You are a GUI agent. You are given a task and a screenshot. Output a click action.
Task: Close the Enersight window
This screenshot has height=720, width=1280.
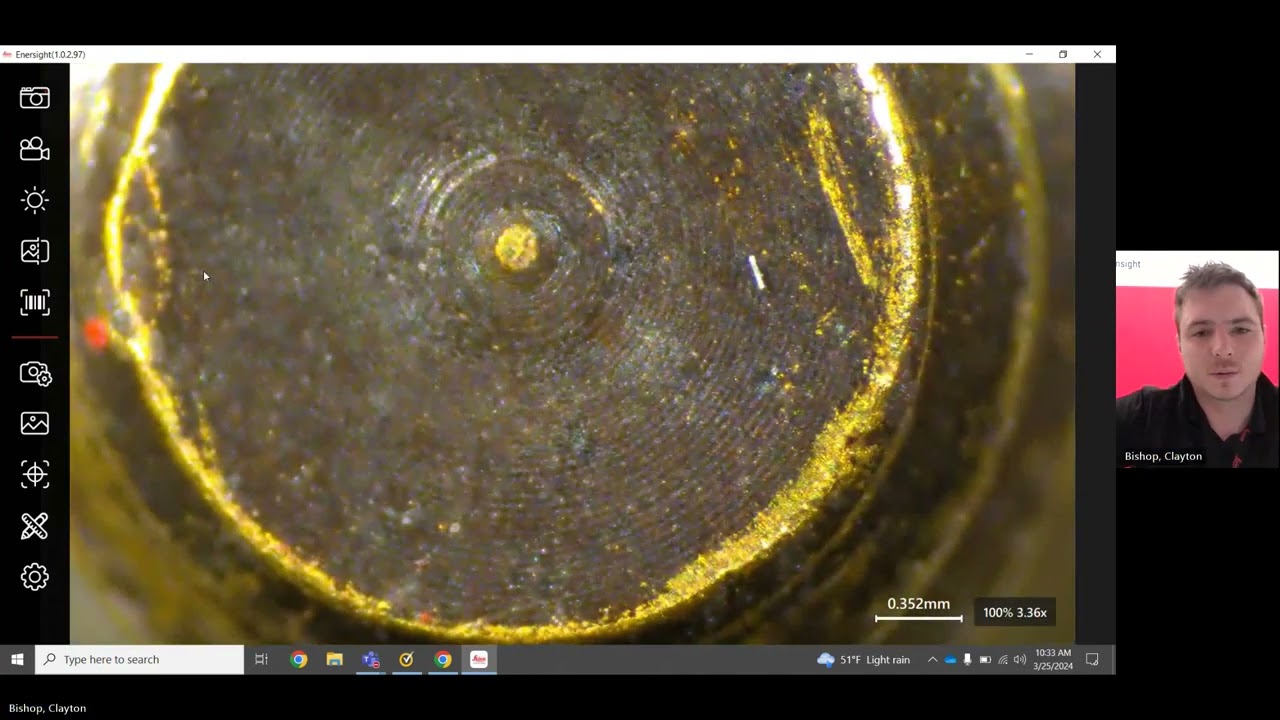1097,54
